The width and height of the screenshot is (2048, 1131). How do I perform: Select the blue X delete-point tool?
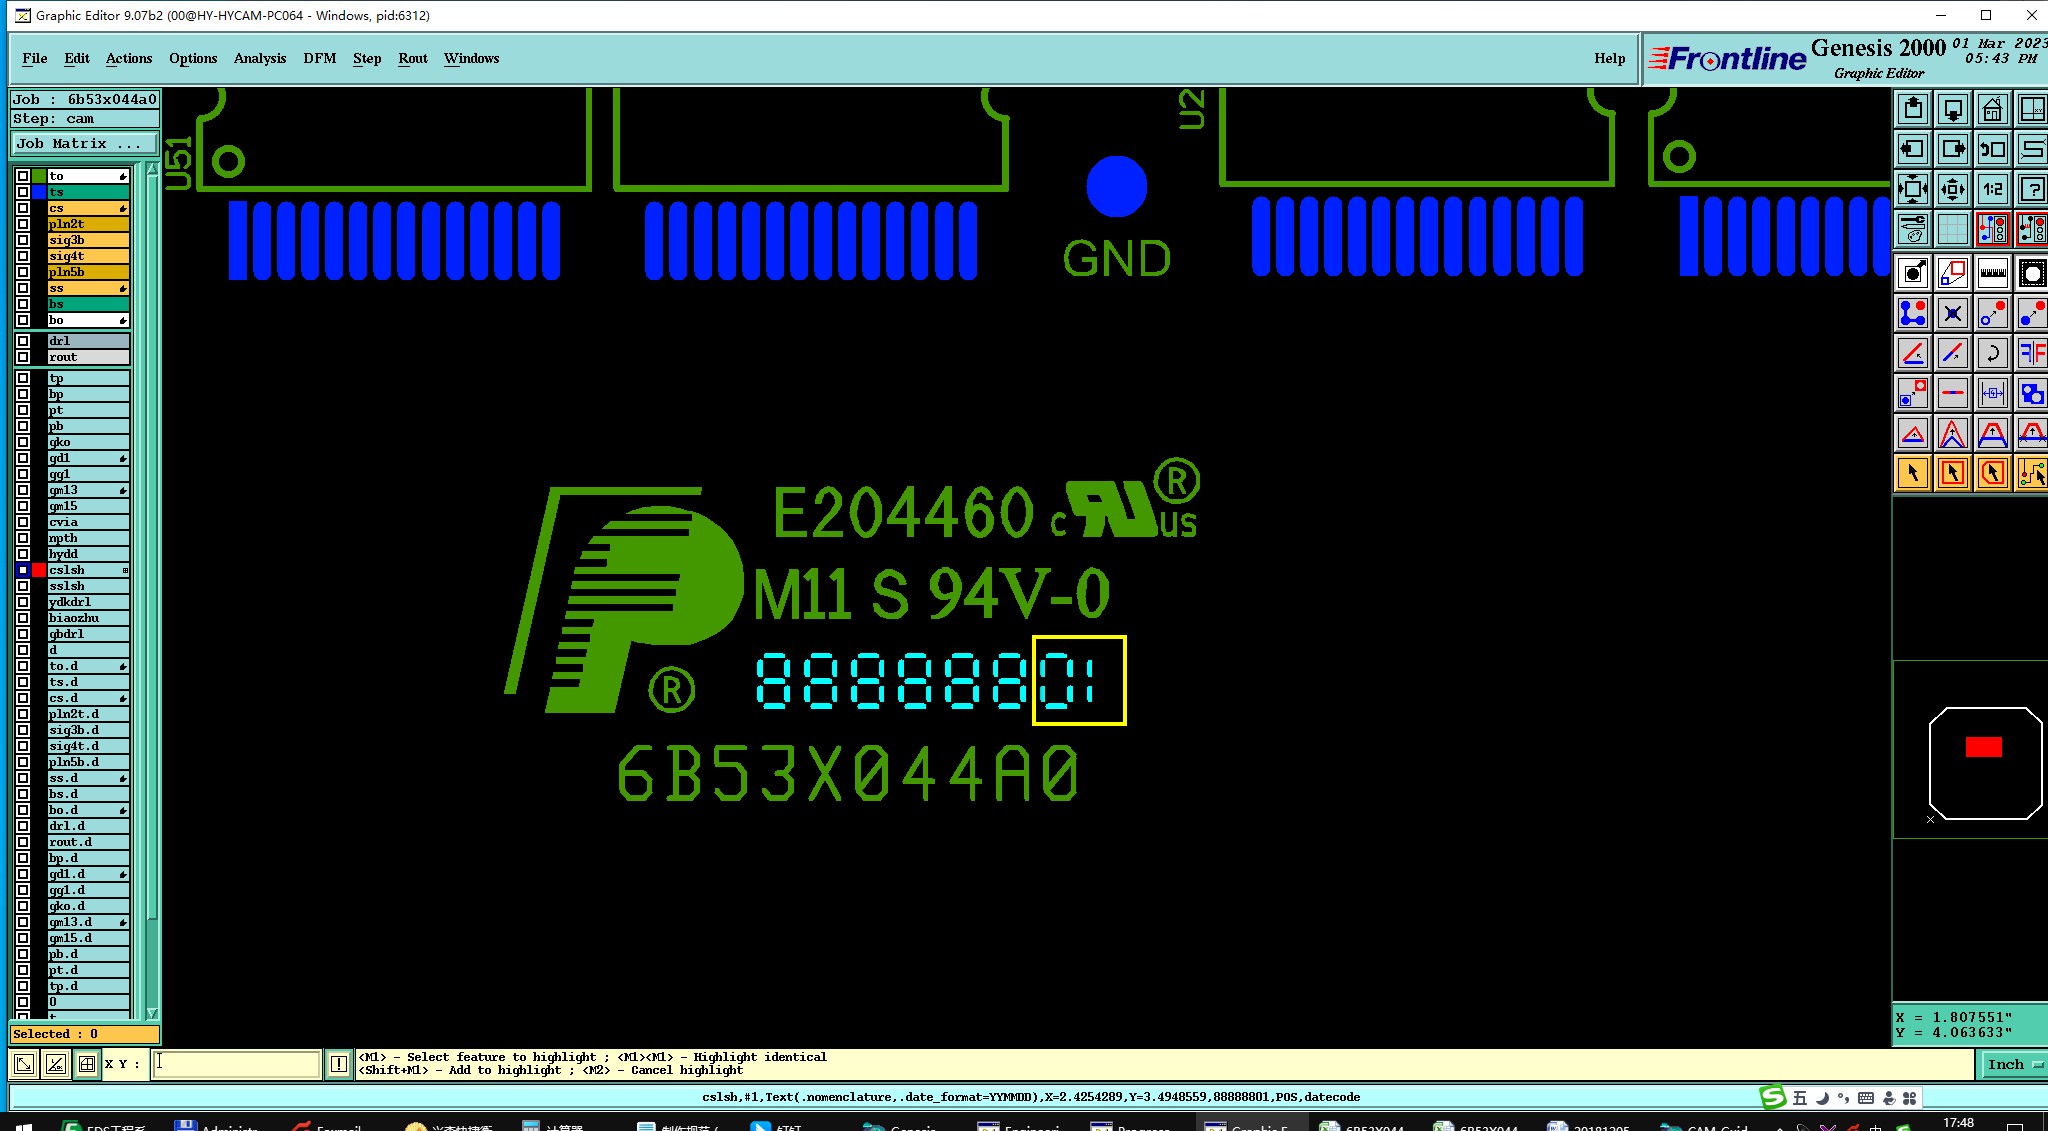click(x=1952, y=313)
